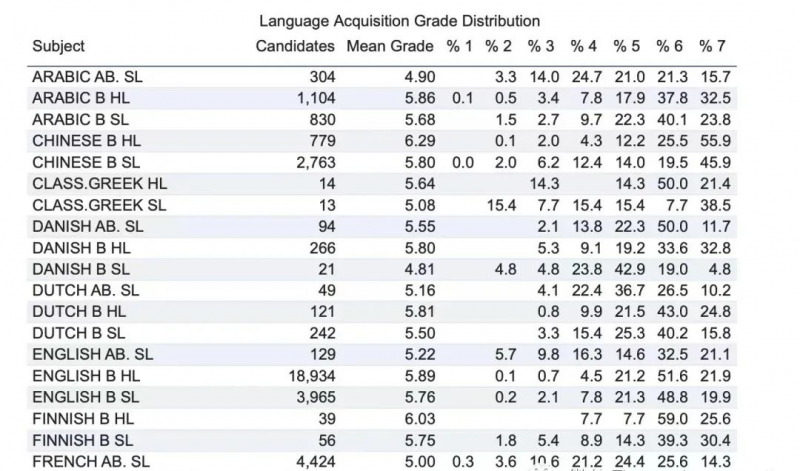Screen dimensions: 800x471
Task: Click the CHINESE B HL subject cell
Action: click(x=86, y=141)
